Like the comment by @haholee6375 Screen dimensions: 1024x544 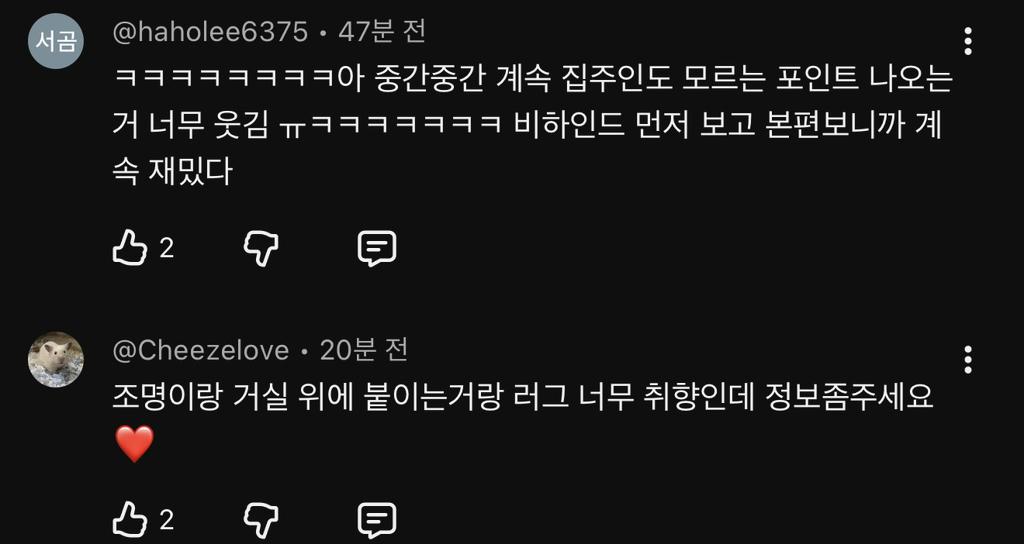tap(129, 248)
